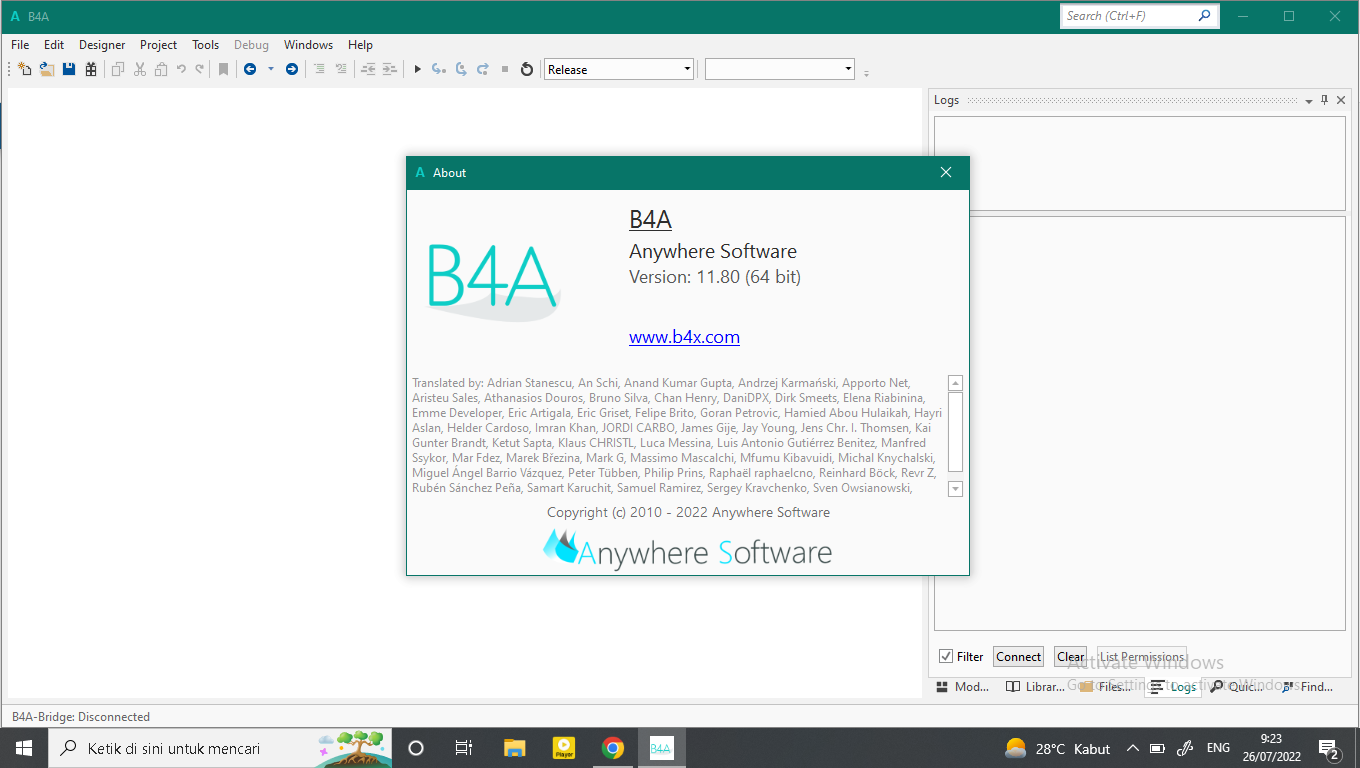Close the Logs panel

tap(1341, 100)
